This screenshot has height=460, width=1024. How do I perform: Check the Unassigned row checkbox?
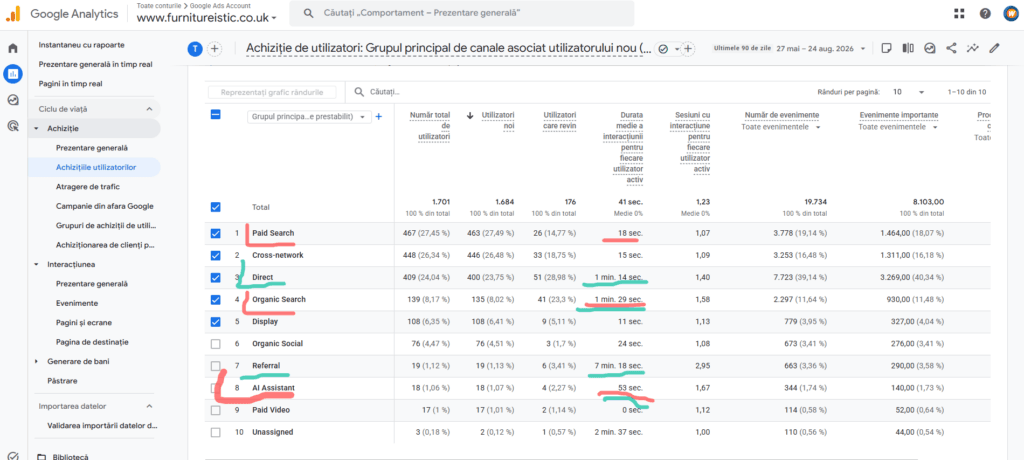point(216,433)
